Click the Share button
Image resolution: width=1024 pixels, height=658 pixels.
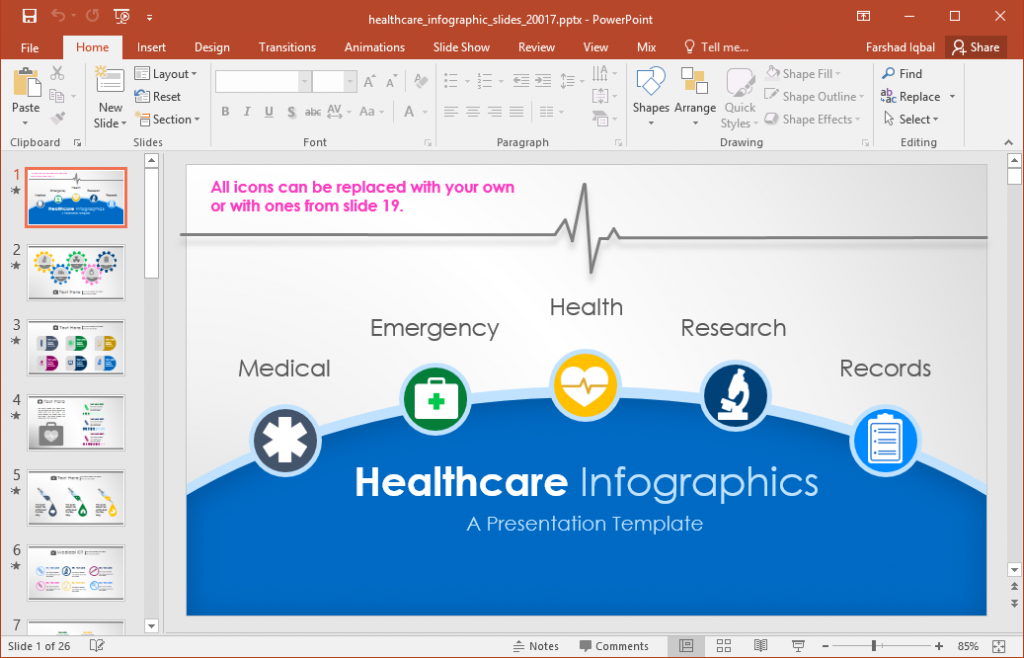pos(976,47)
